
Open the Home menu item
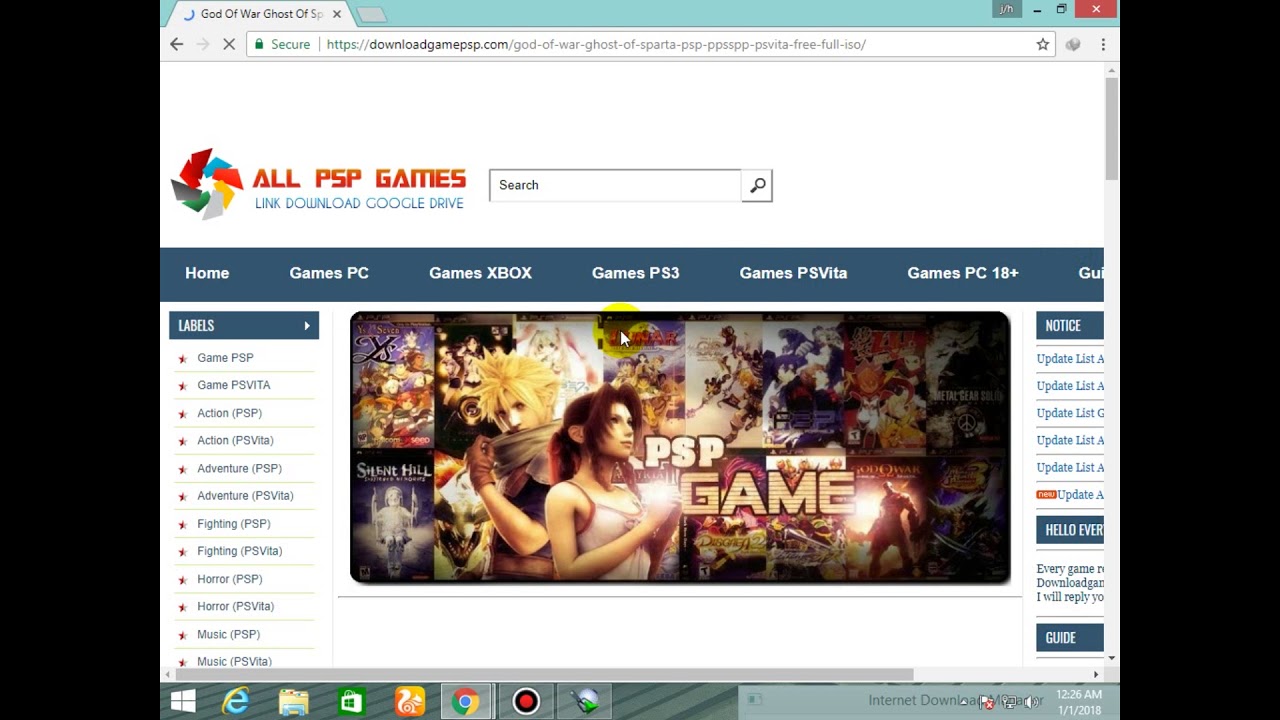tap(207, 273)
